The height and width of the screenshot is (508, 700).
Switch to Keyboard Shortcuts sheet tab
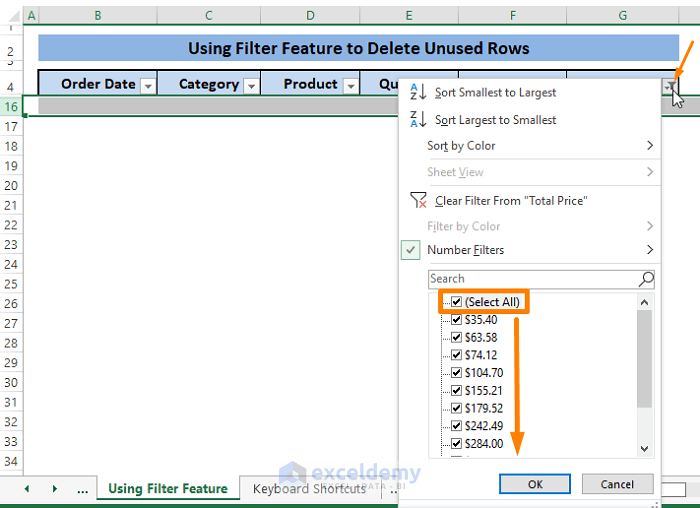309,489
